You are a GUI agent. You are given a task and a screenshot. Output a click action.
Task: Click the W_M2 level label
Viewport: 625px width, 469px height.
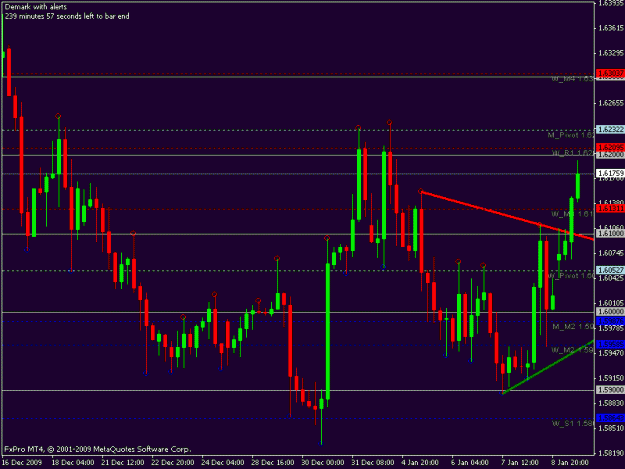[x=573, y=350]
